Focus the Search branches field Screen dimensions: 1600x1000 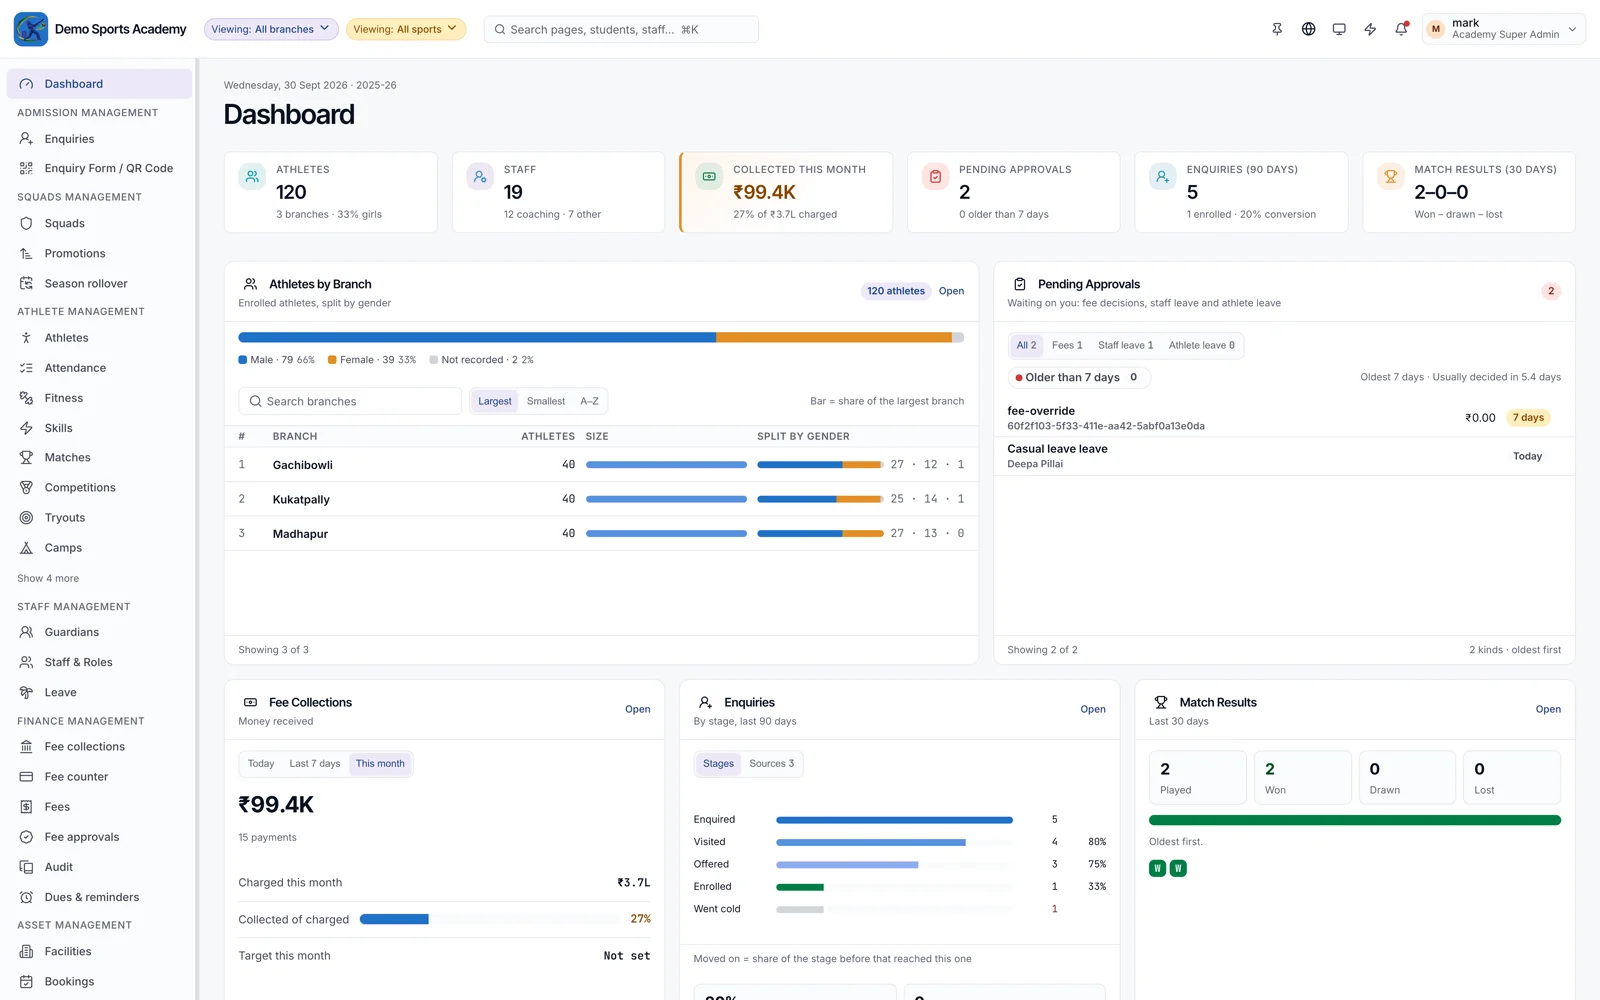[x=350, y=401]
